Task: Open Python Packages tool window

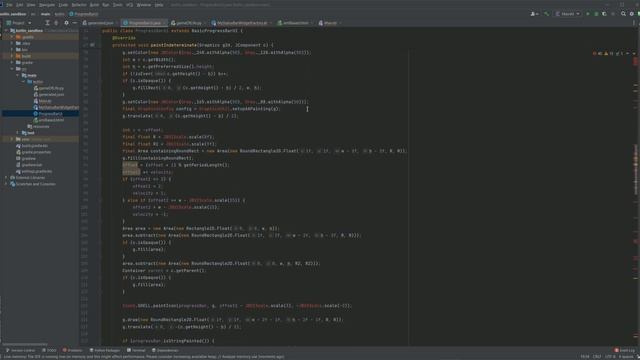Action: click(x=105, y=350)
